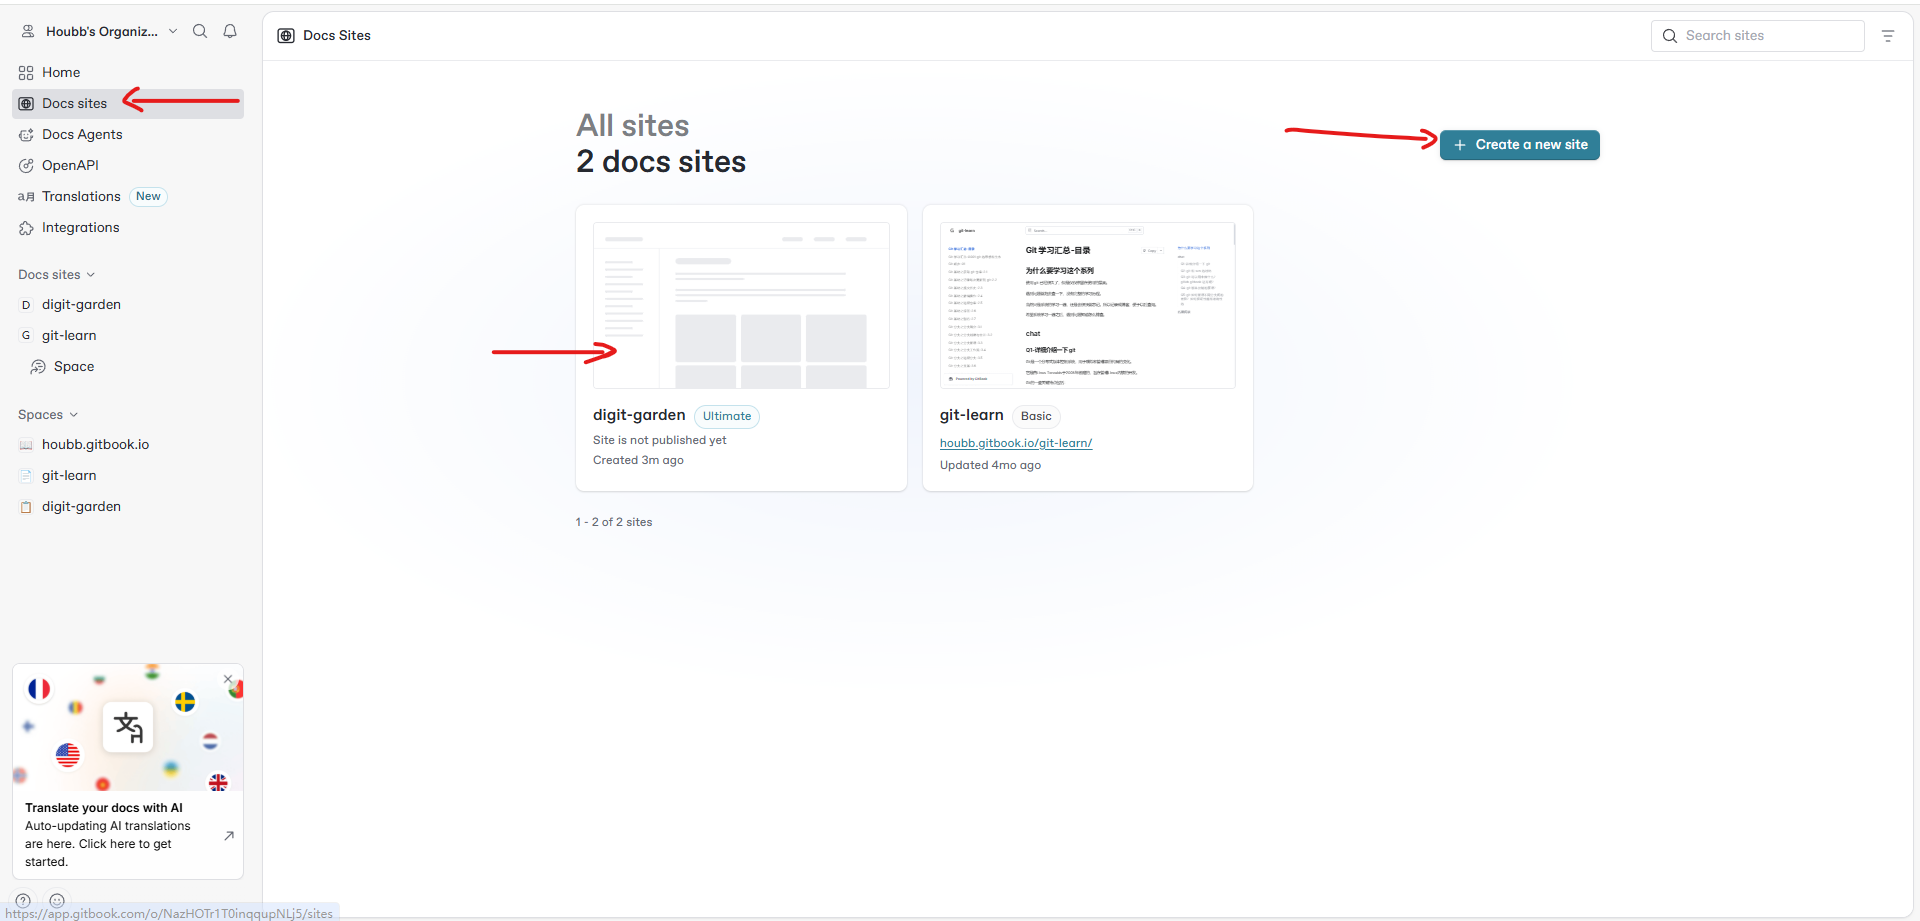Viewport: 1920px width, 921px height.
Task: Click the smiley feedback icon
Action: tap(57, 900)
